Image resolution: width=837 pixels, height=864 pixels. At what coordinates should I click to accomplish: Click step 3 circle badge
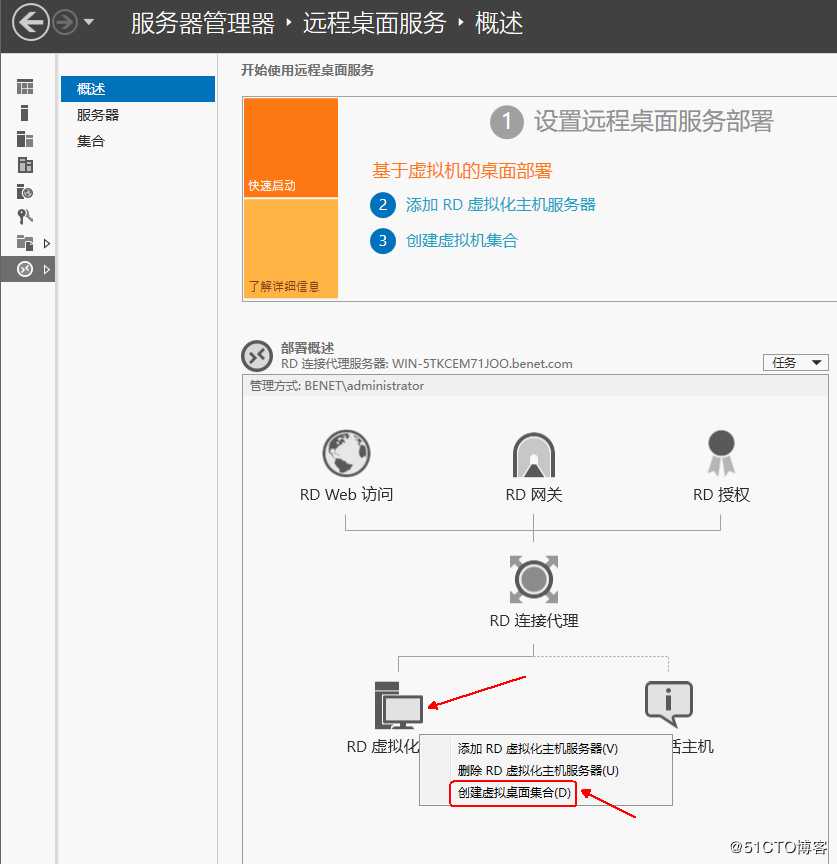point(383,241)
